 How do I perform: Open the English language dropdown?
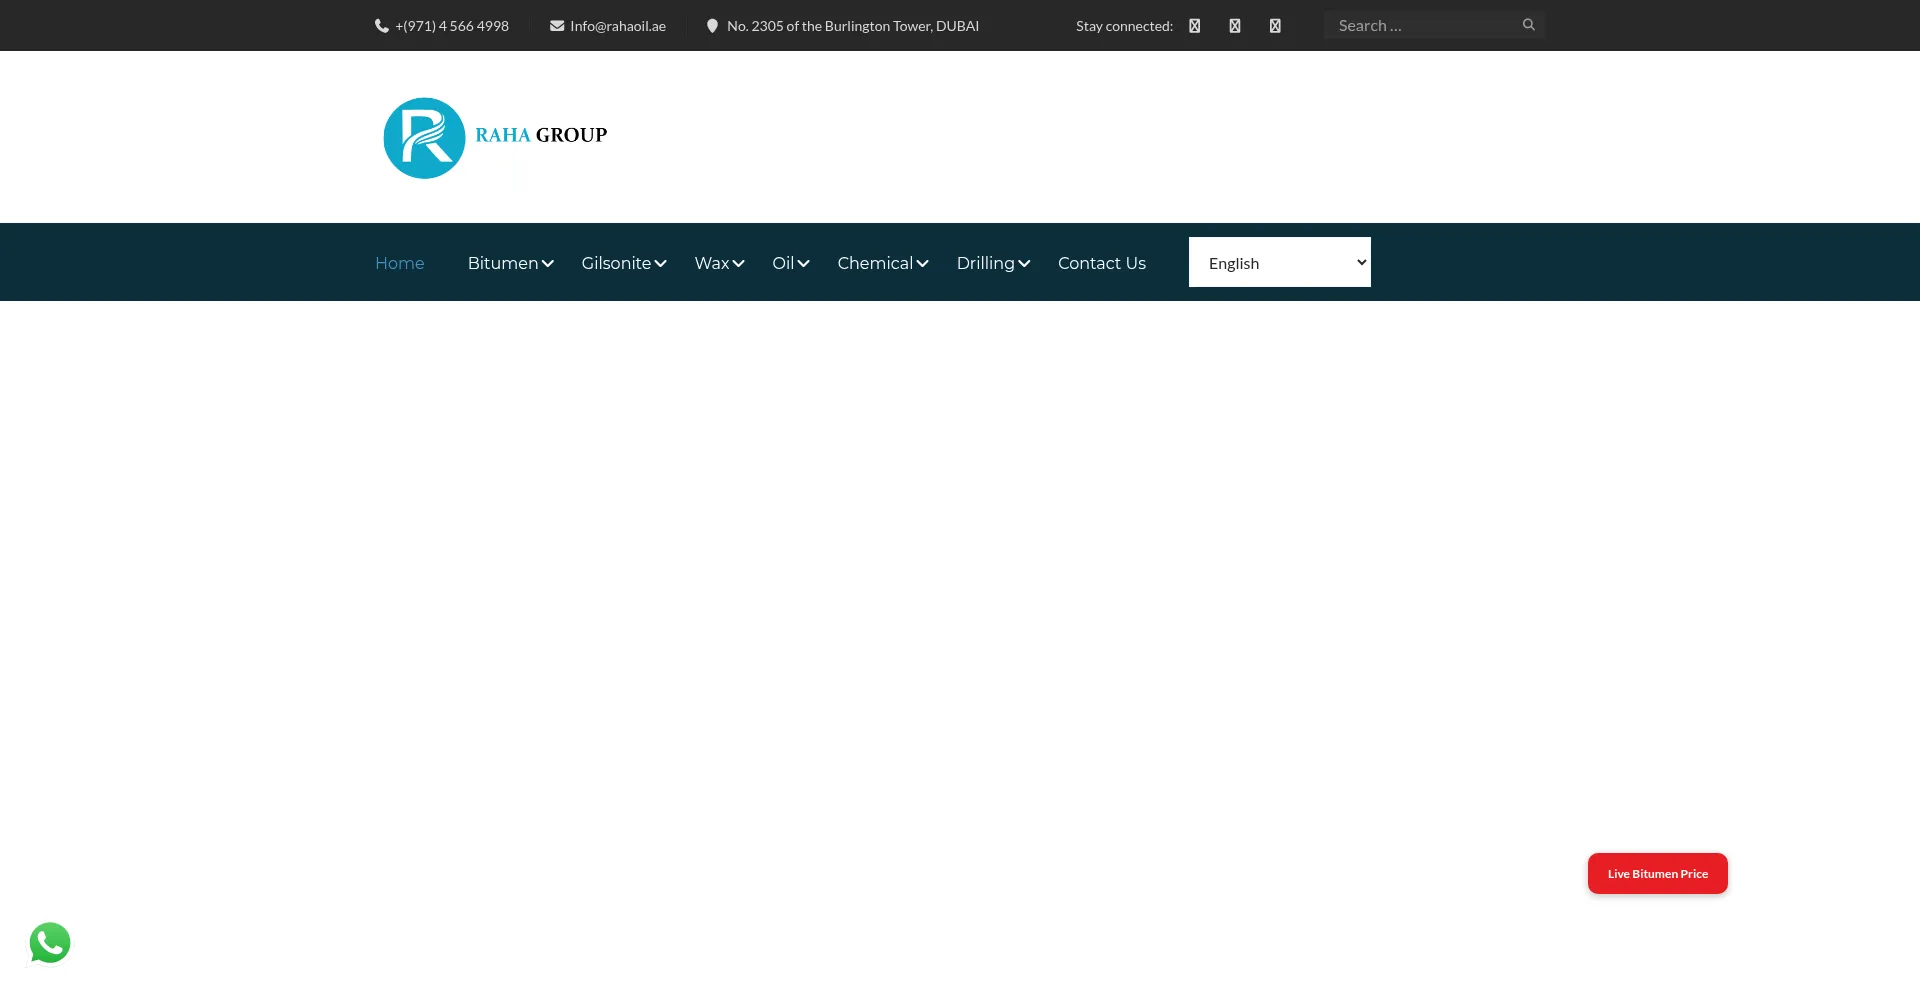pos(1279,262)
